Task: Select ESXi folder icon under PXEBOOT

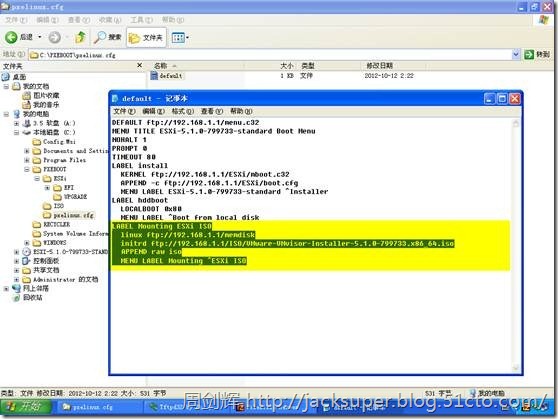Action: pyautogui.click(x=47, y=178)
